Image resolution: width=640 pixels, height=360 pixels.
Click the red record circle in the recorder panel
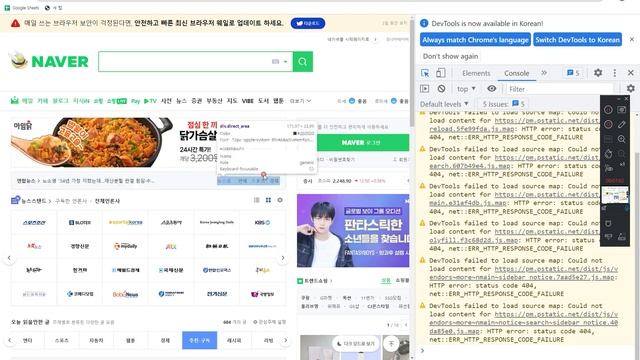click(x=608, y=124)
